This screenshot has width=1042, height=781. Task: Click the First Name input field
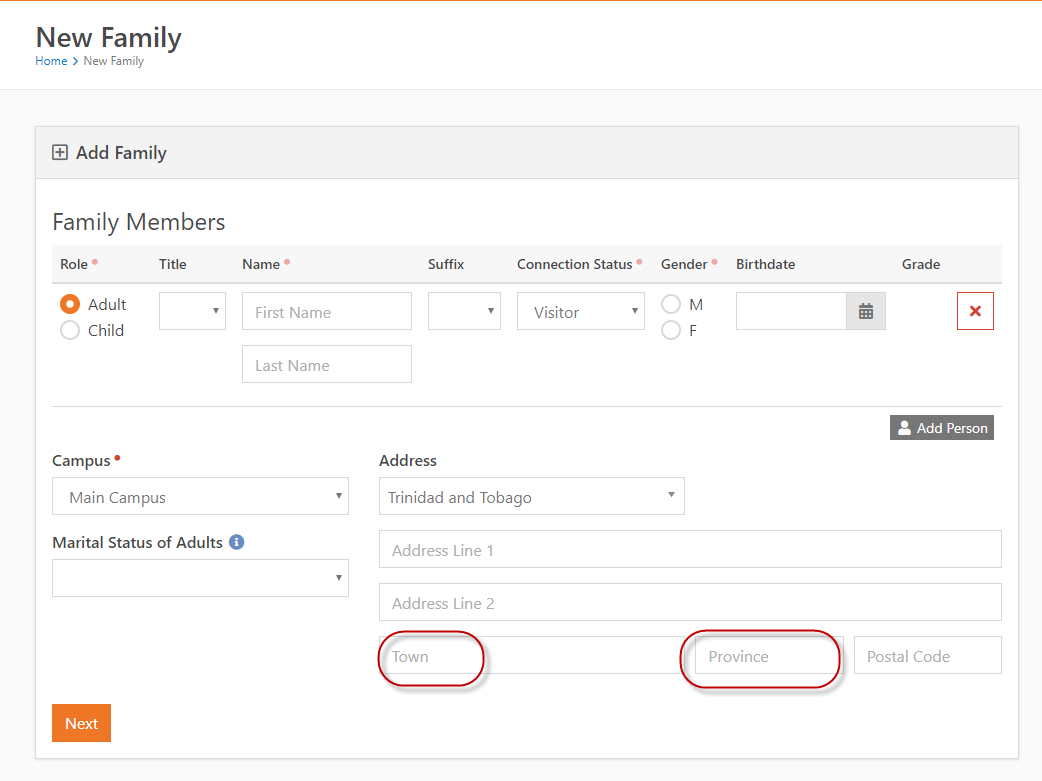pyautogui.click(x=327, y=312)
